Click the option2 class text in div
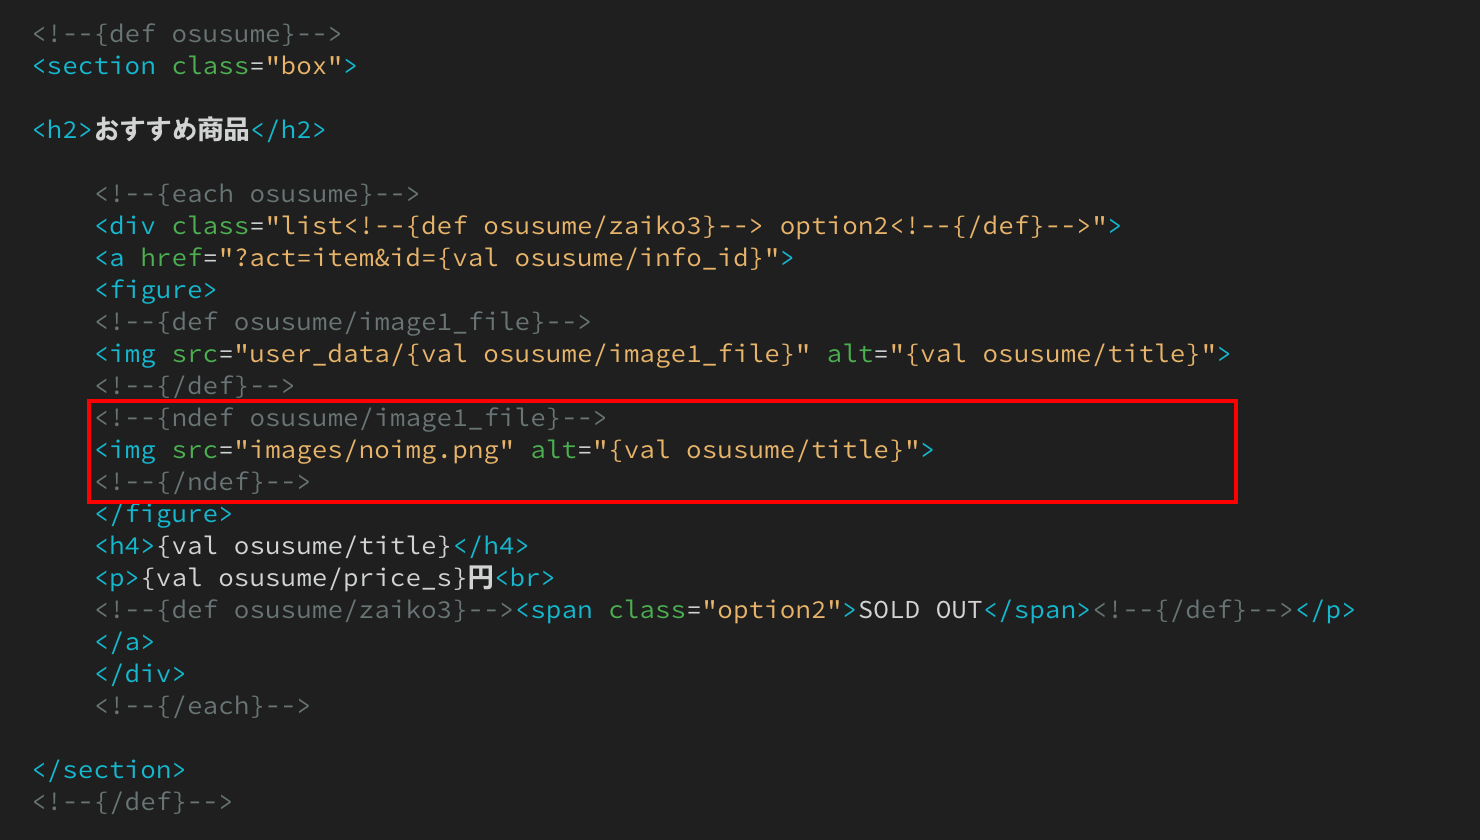Viewport: 1480px width, 840px height. point(834,226)
